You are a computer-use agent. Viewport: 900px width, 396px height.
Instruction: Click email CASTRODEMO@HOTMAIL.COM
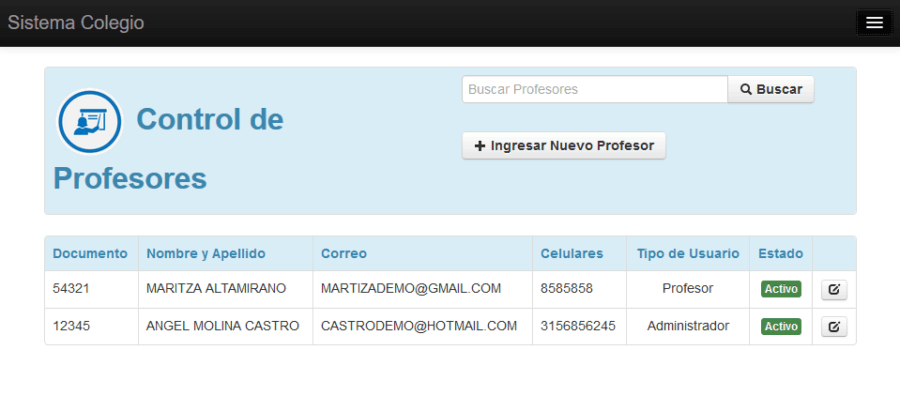(419, 326)
